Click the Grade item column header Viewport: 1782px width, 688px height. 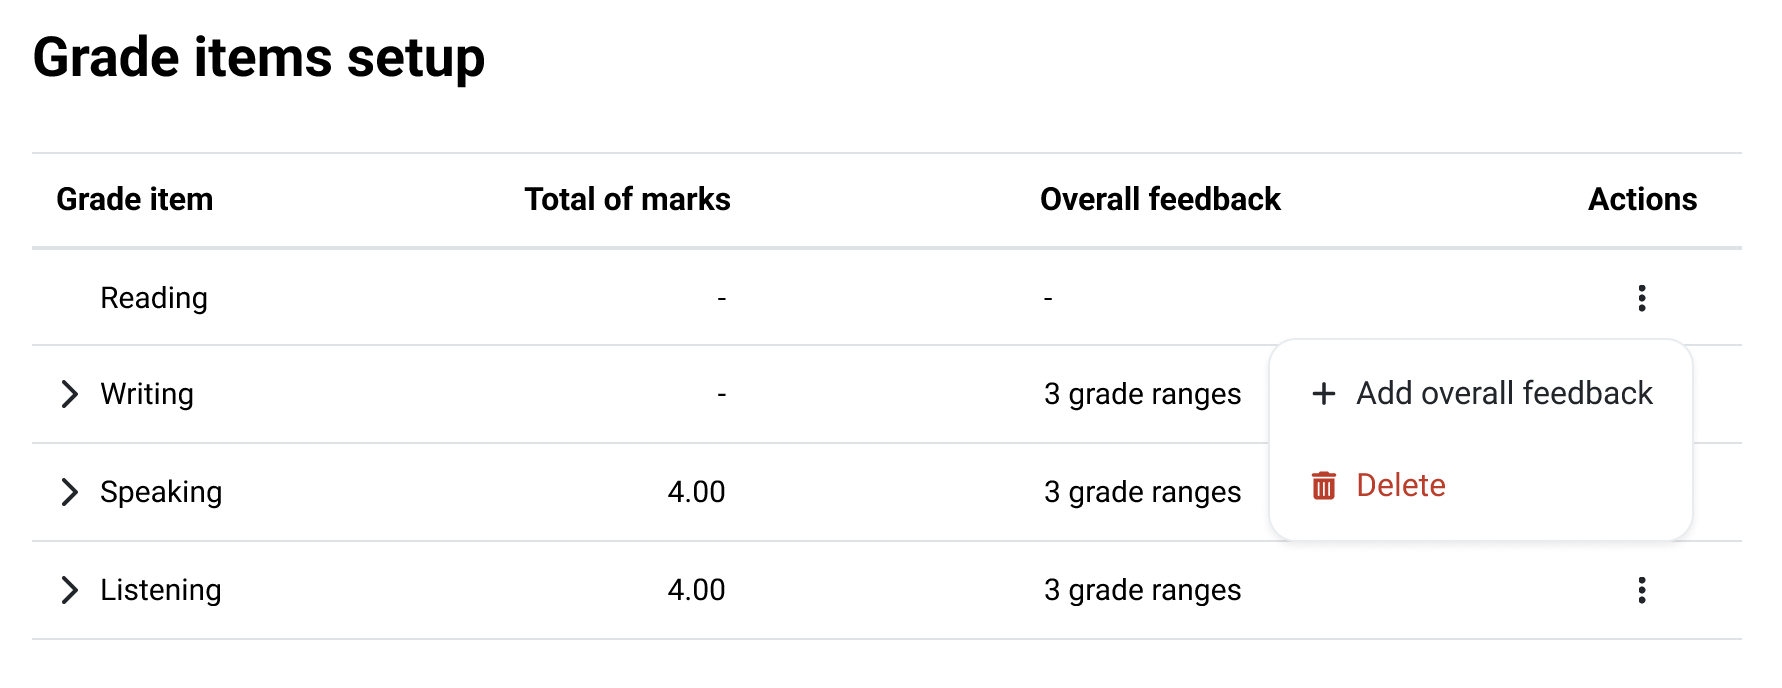135,199
